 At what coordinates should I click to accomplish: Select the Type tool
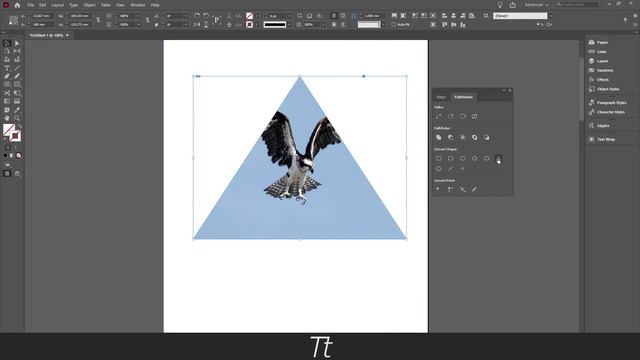(x=7, y=68)
